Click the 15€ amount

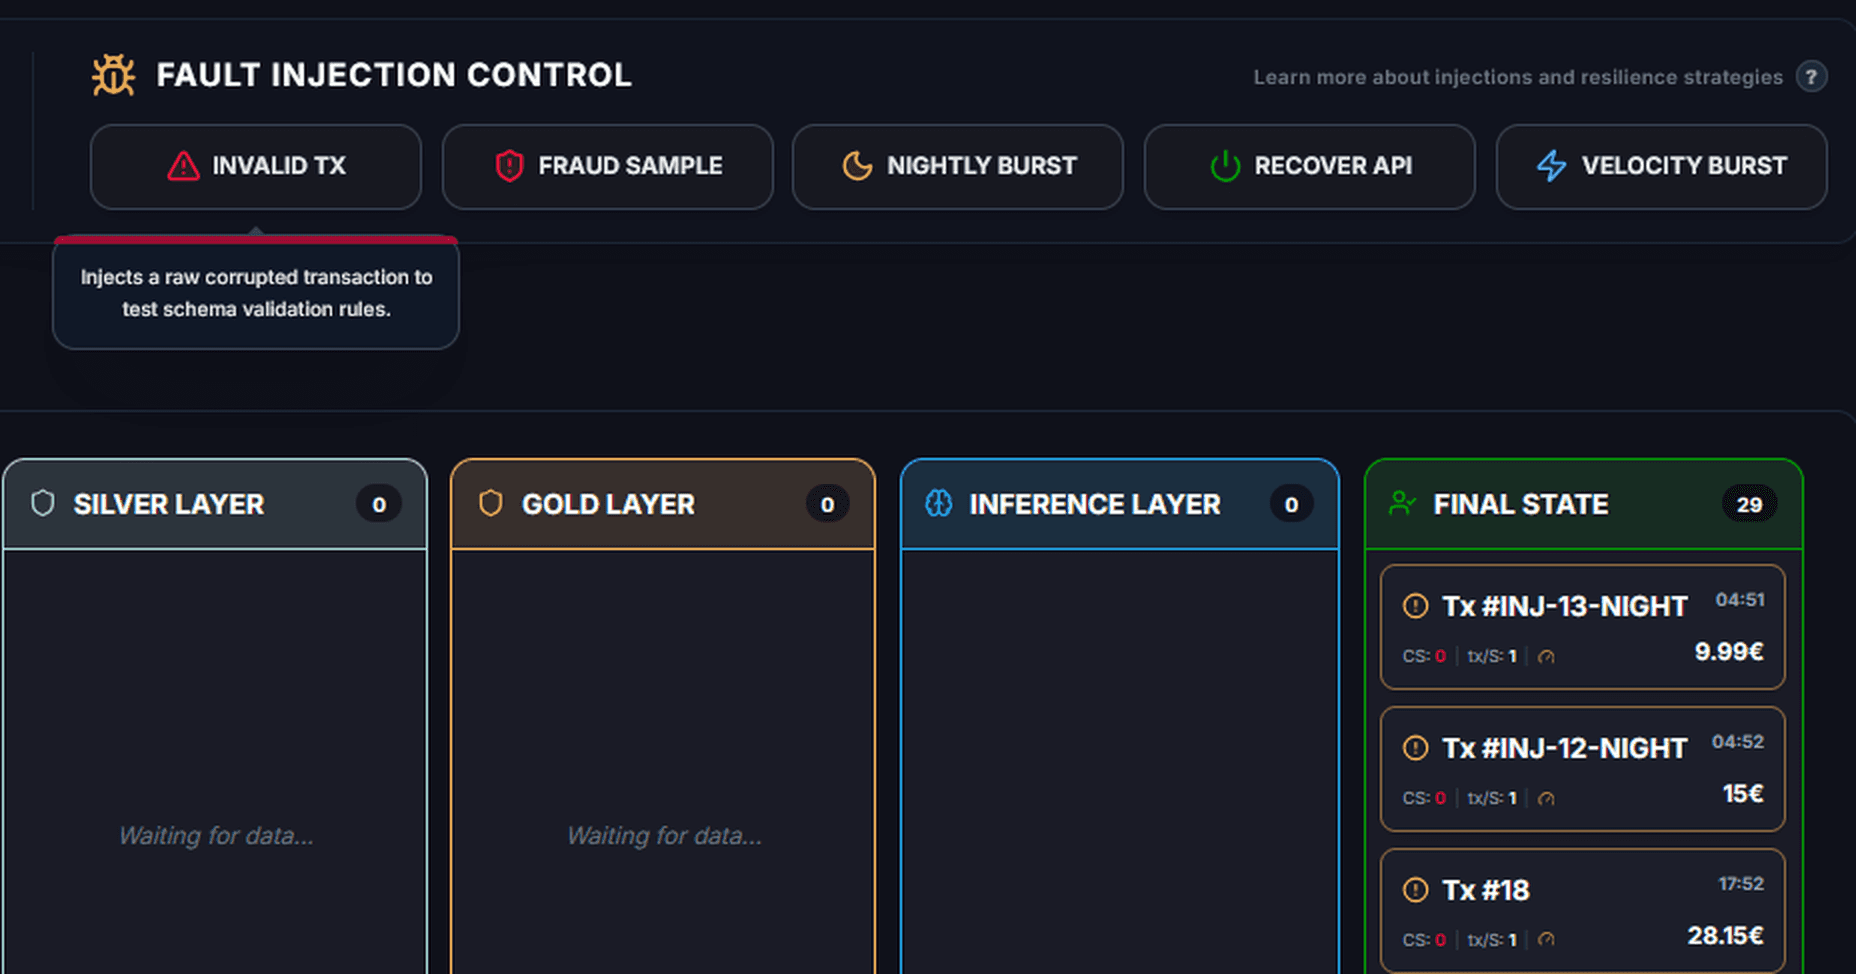click(x=1742, y=794)
